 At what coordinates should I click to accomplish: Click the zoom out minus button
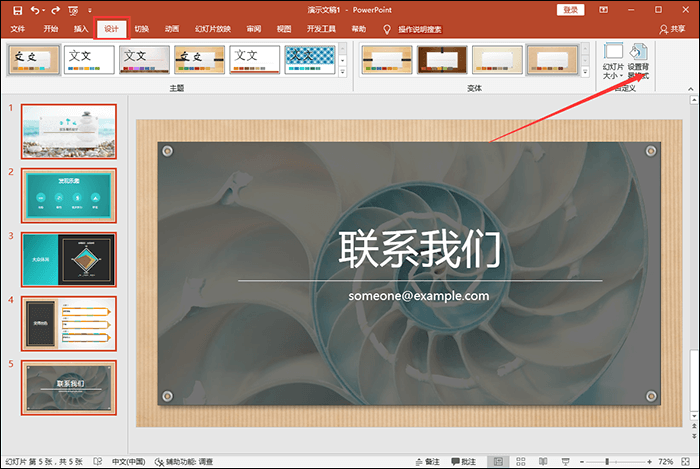[x=582, y=461]
